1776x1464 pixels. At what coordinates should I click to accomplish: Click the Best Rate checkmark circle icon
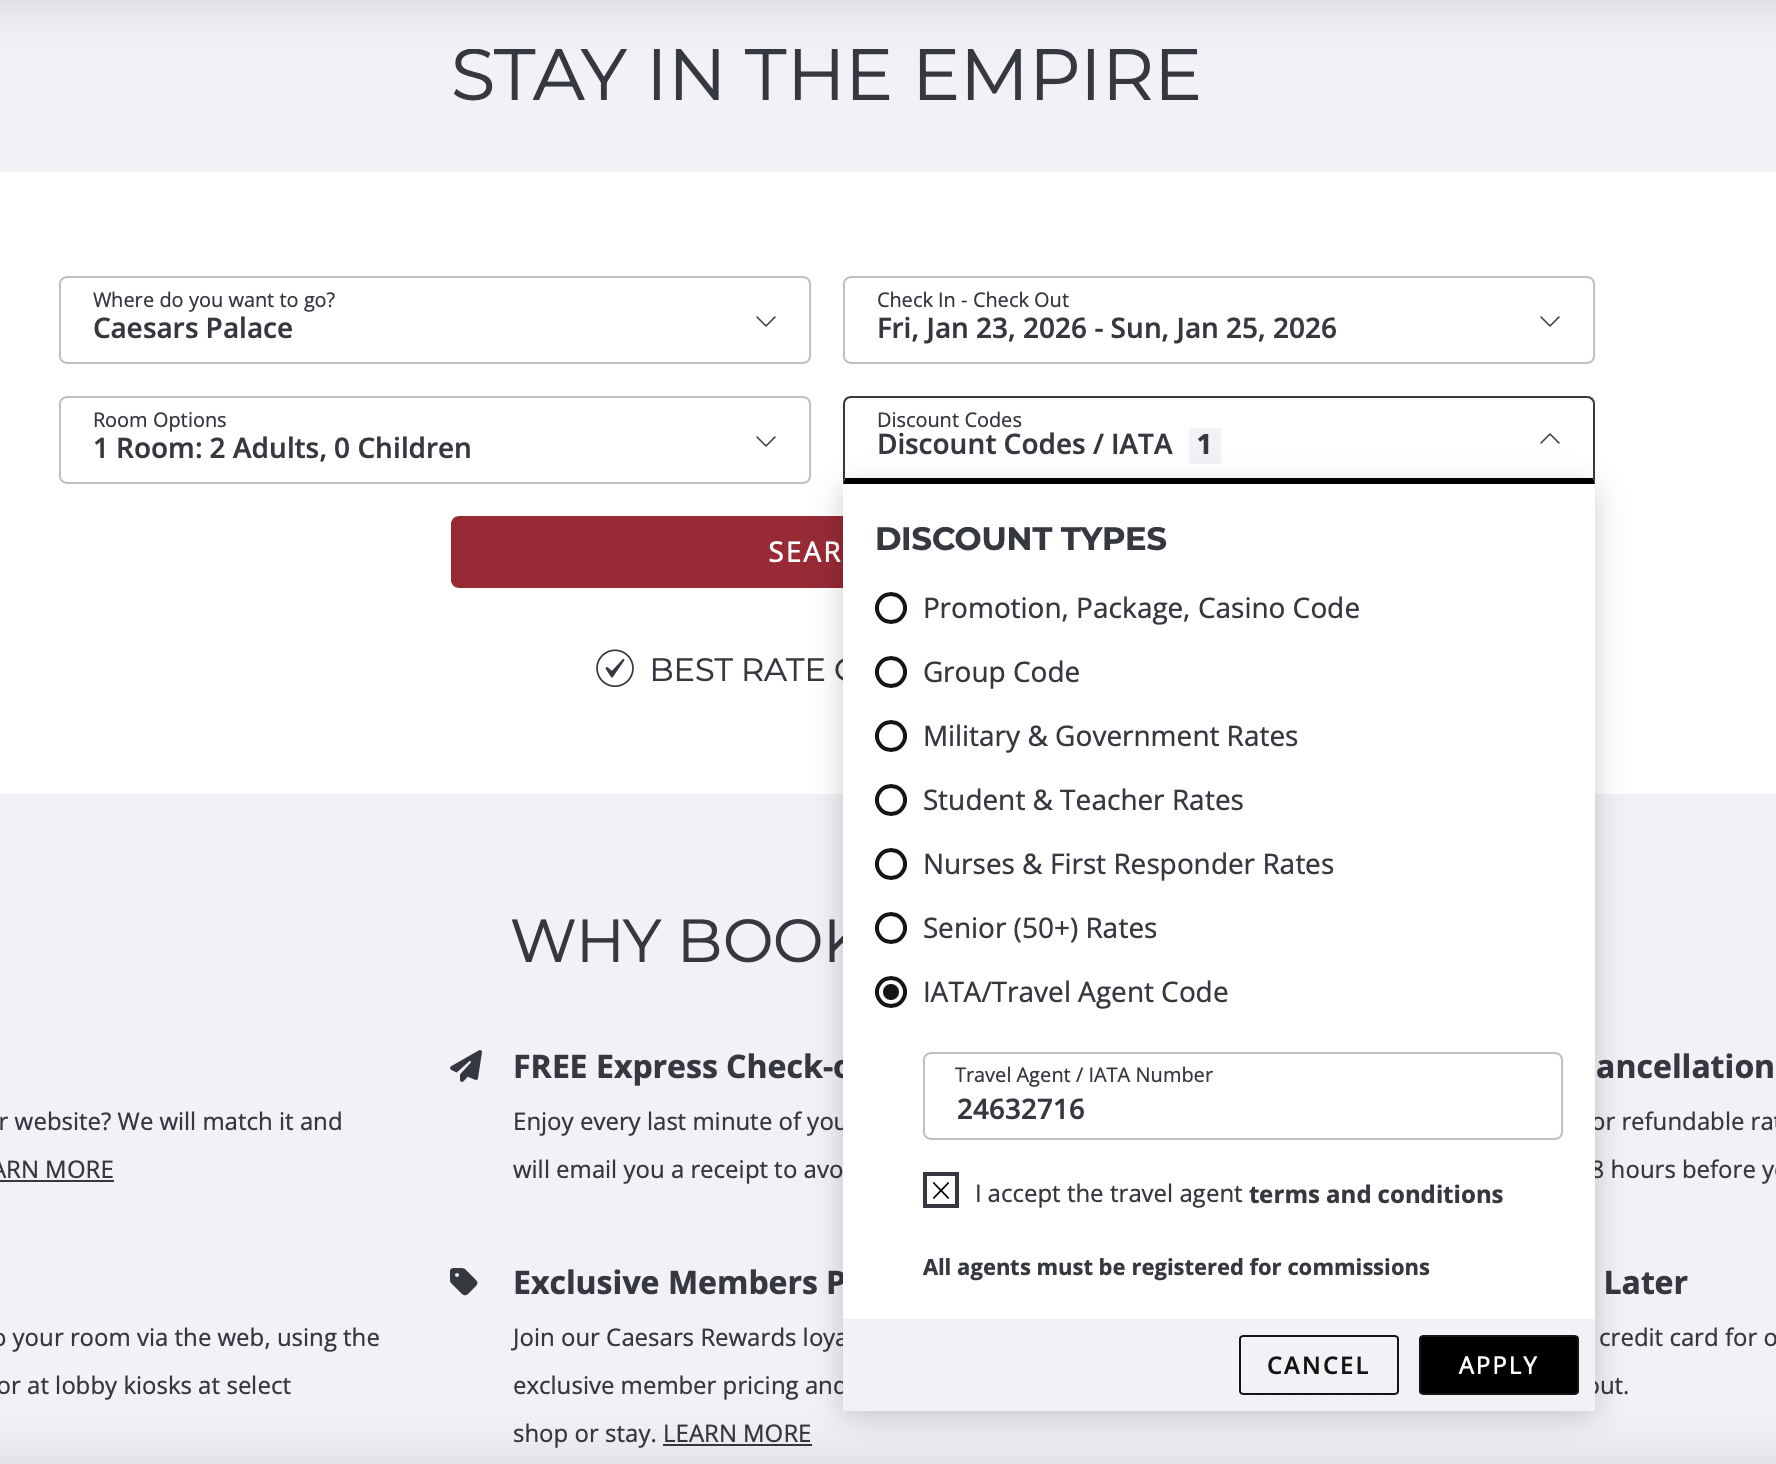coord(615,669)
